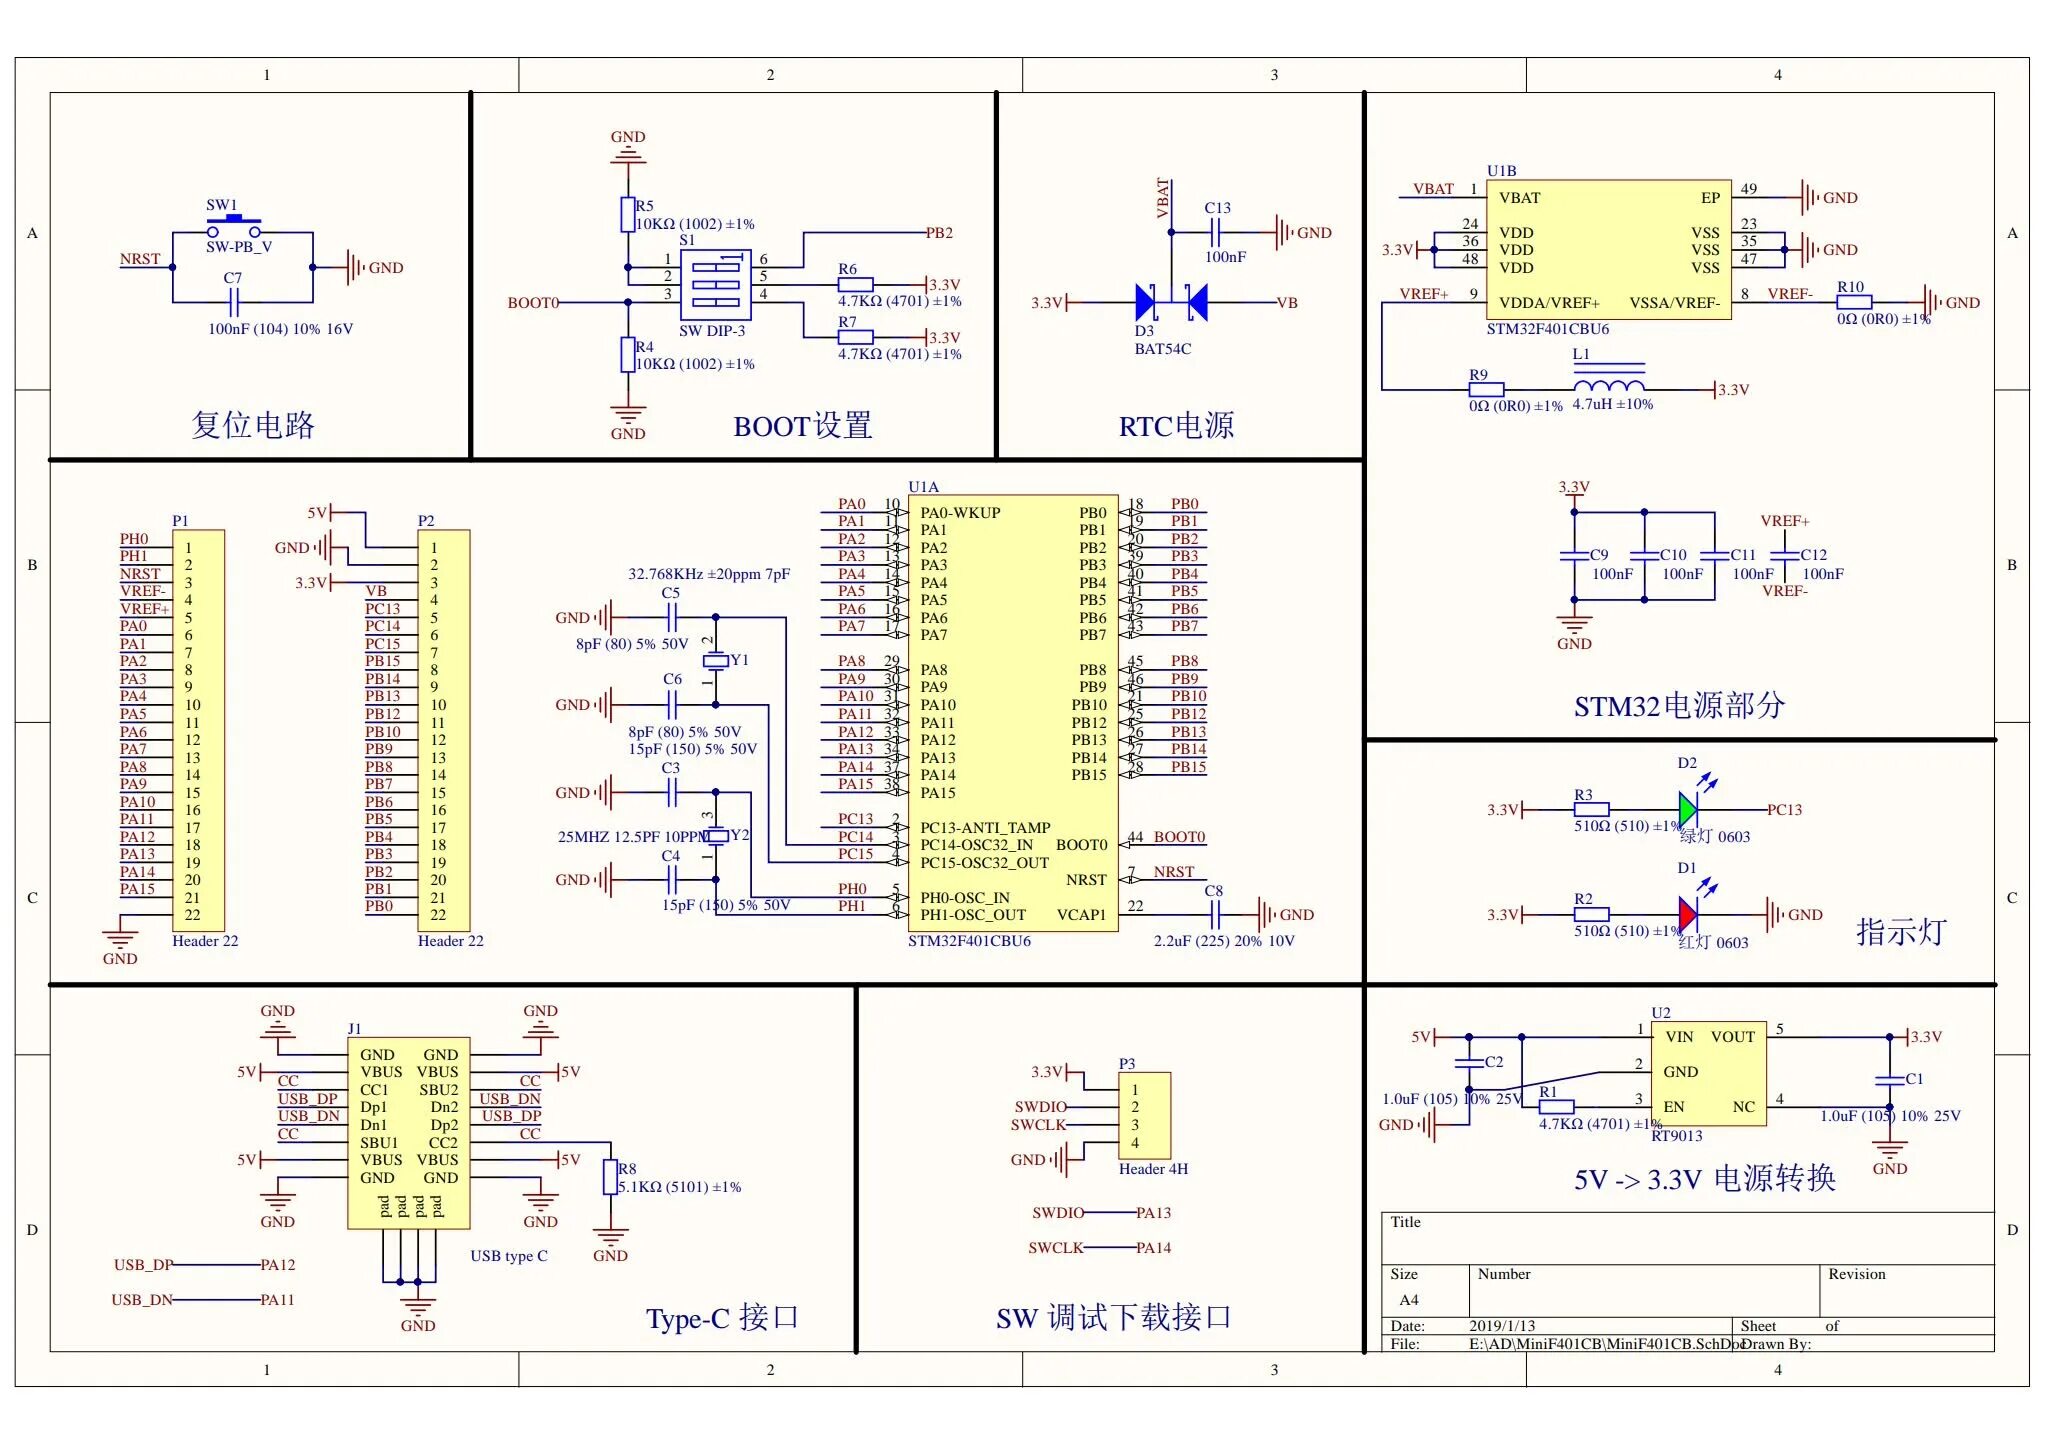Click the 'Type-C 接口' section title

coord(722,1318)
